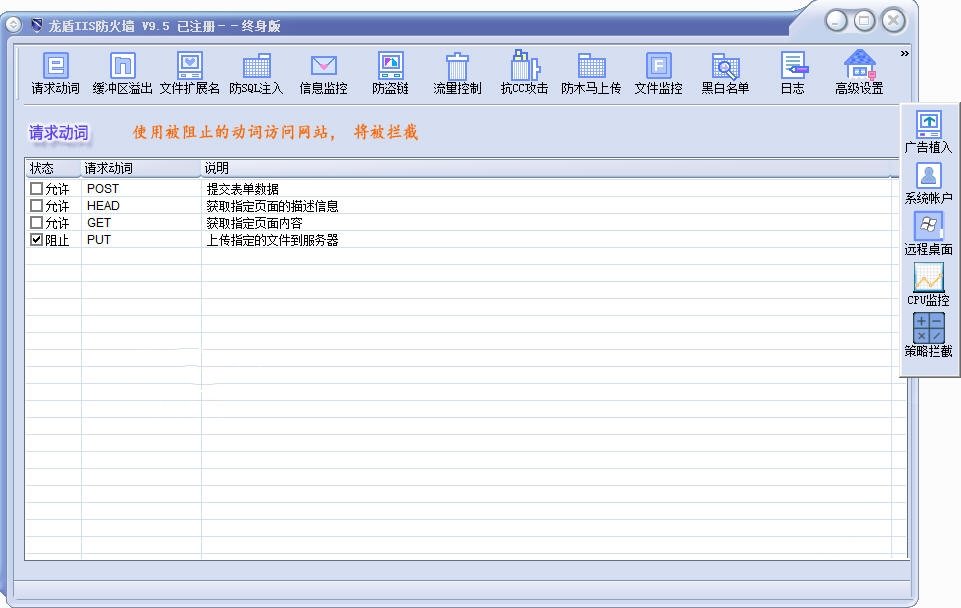This screenshot has height=608, width=961.
Task: Select the GET row text
Action: coord(99,223)
